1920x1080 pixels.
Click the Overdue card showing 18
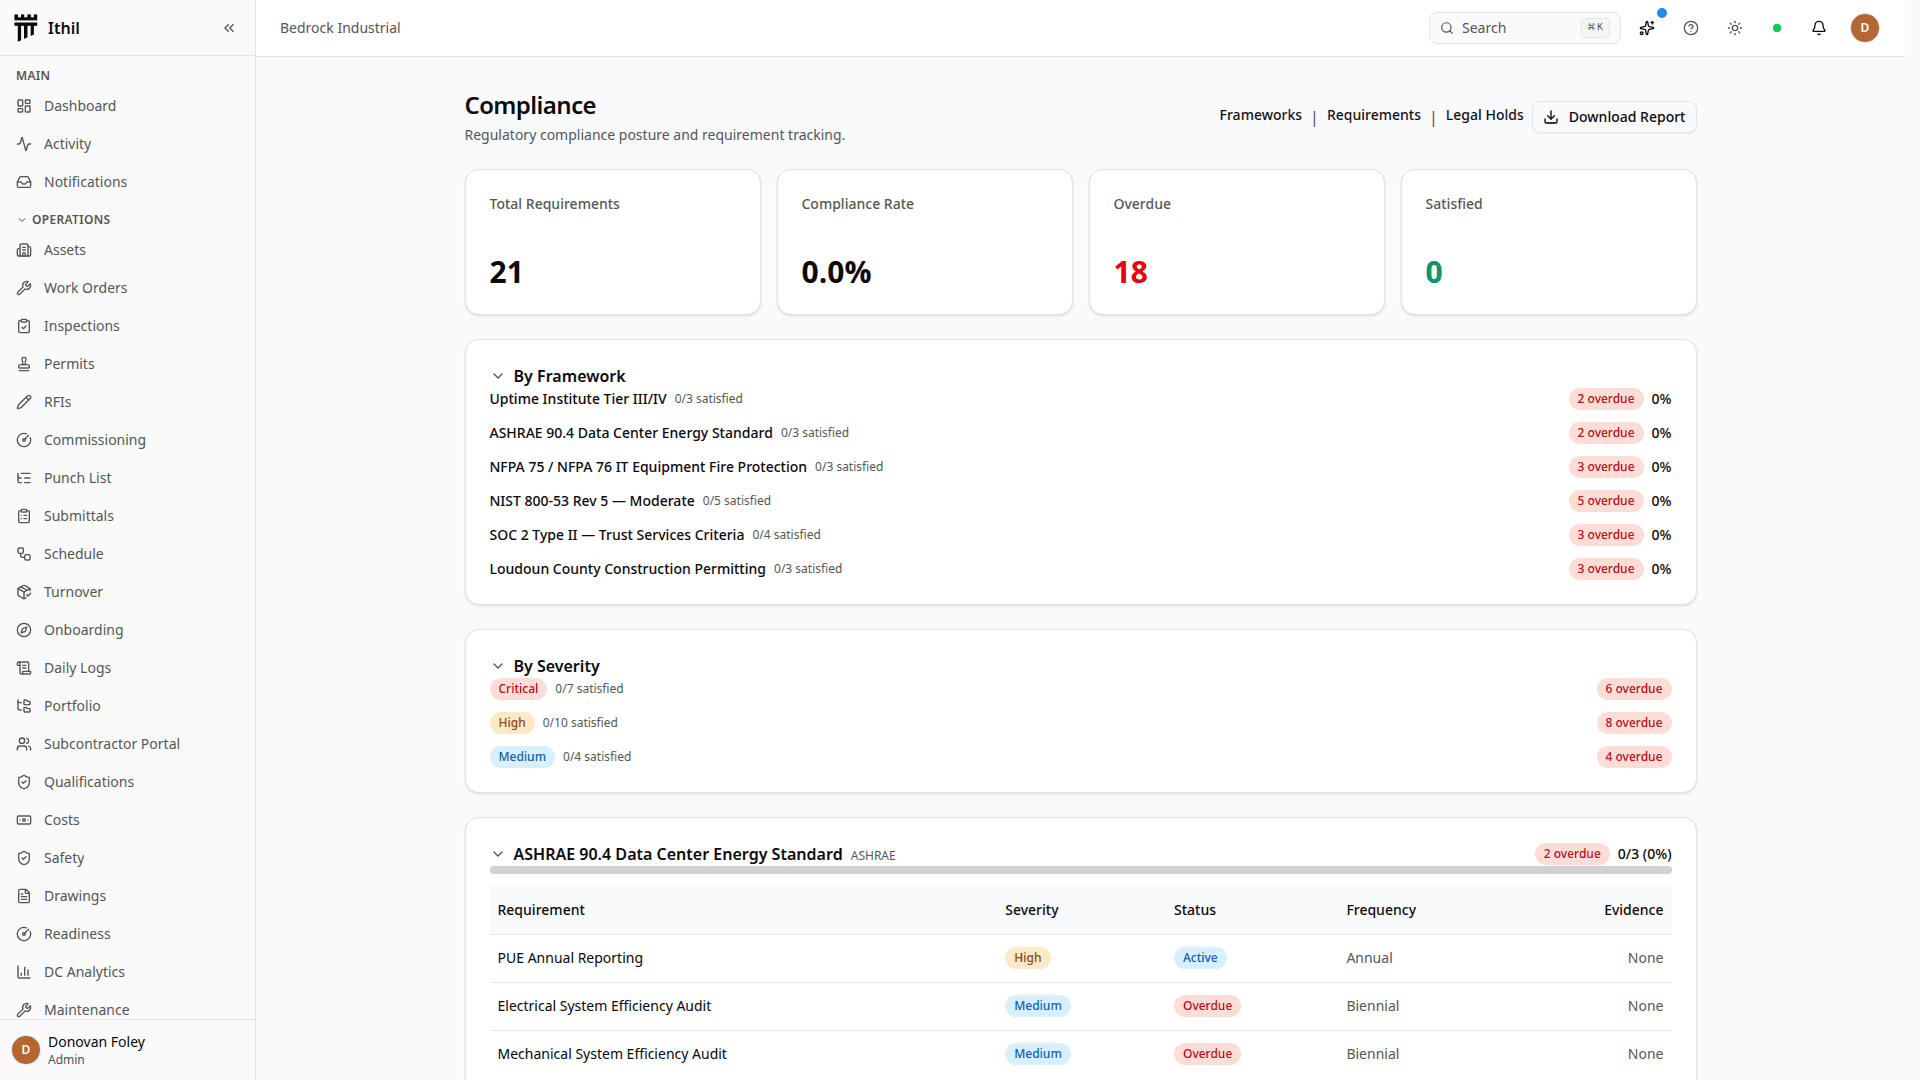[1236, 242]
